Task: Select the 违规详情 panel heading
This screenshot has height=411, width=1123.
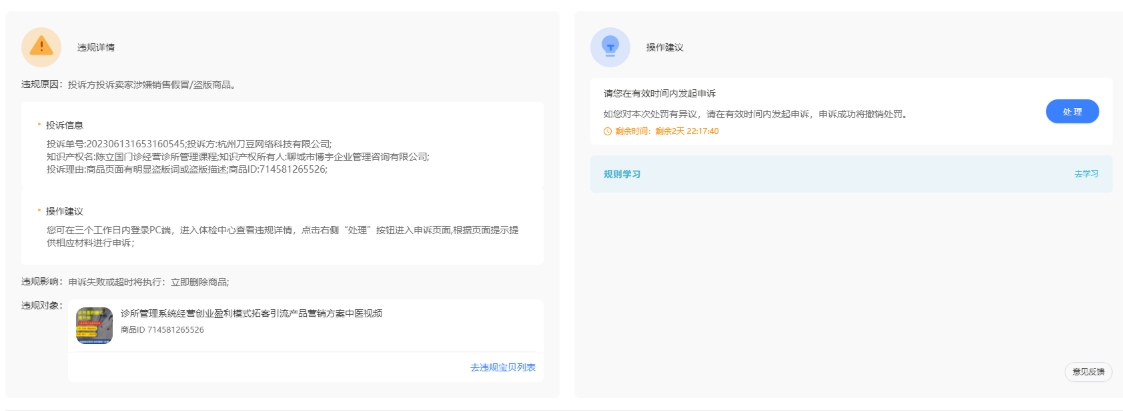Action: point(96,47)
